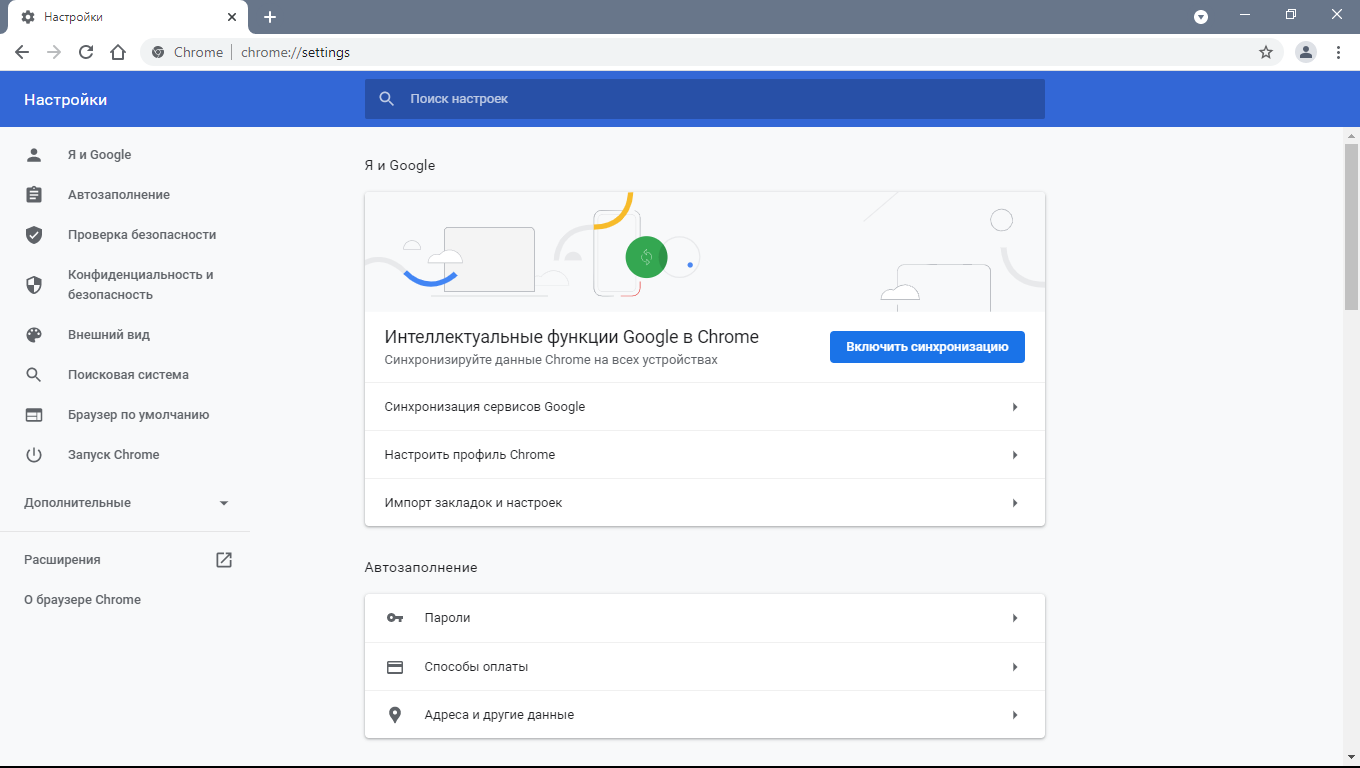This screenshot has width=1360, height=768.
Task: Click the power icon for Запуск Chrome
Action: (34, 455)
